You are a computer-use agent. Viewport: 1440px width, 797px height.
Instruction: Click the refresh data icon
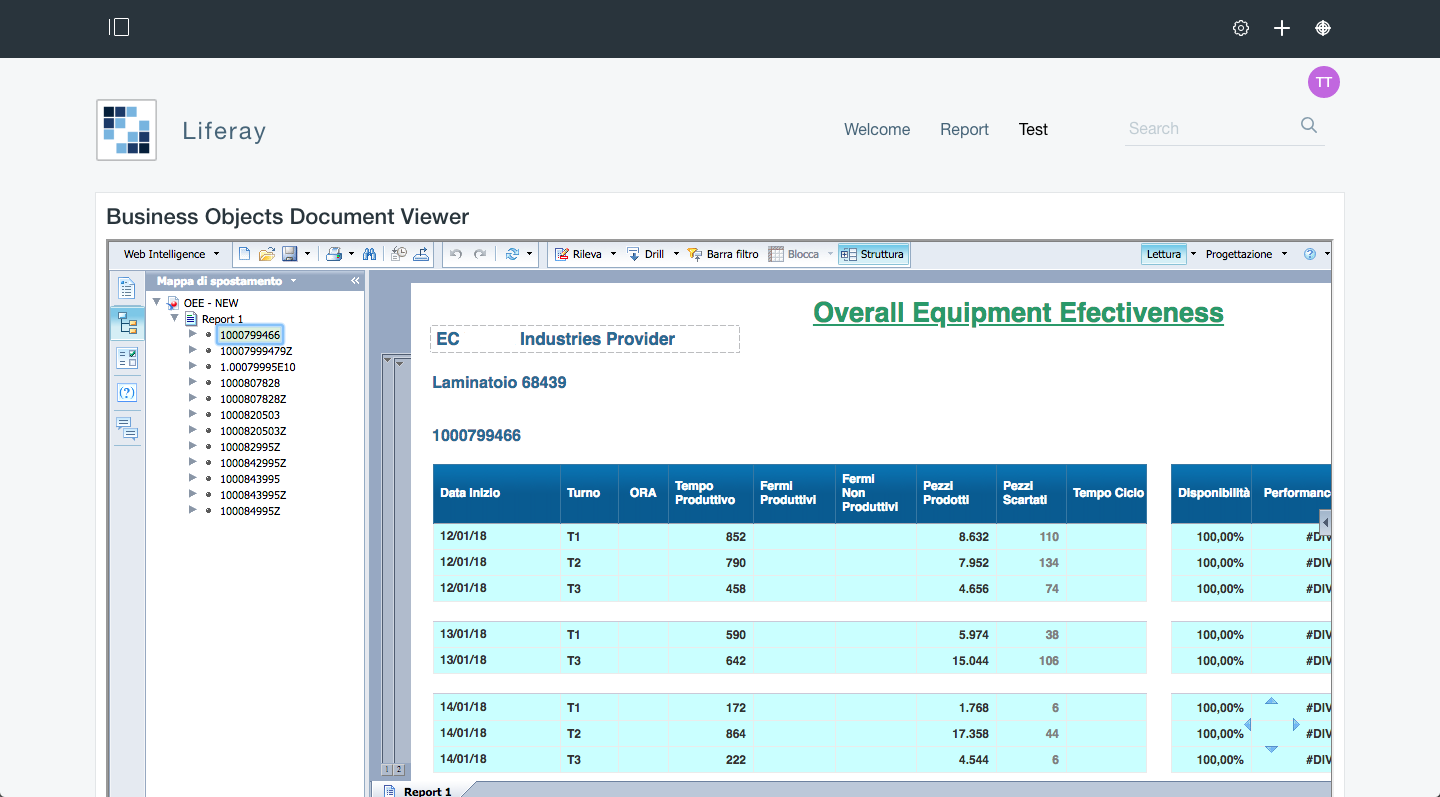point(512,254)
